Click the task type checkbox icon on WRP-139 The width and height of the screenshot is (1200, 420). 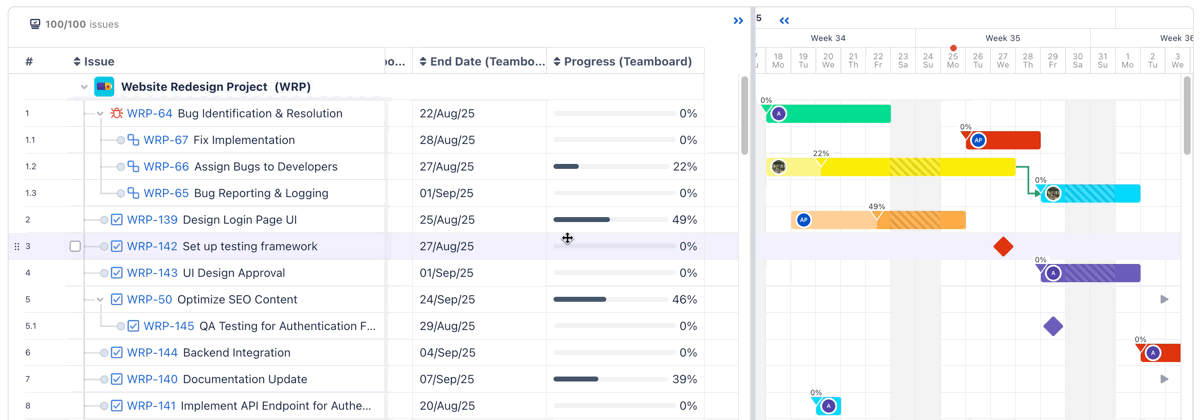(x=117, y=220)
